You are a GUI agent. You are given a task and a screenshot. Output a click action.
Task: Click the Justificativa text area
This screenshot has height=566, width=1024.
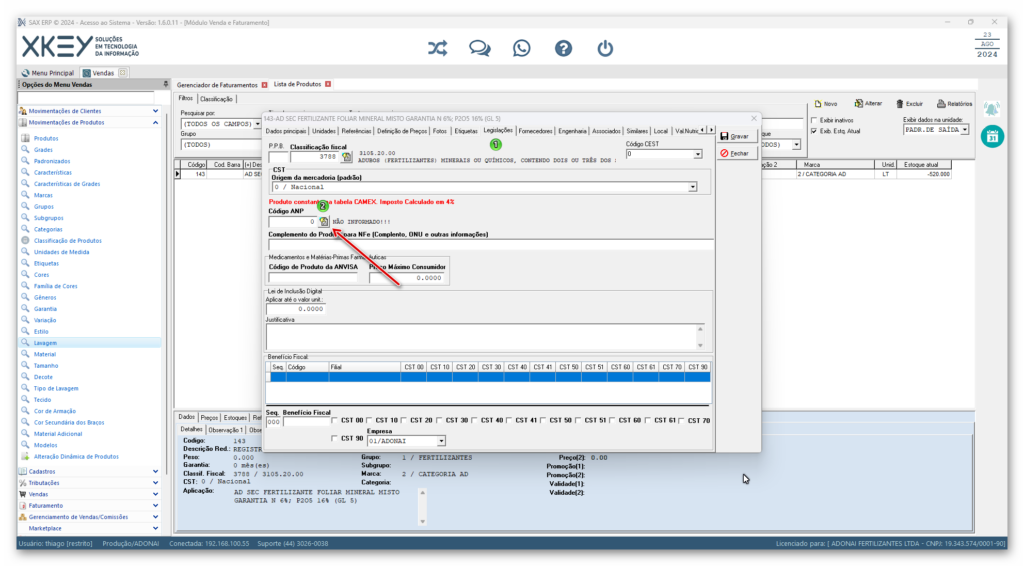tap(483, 337)
